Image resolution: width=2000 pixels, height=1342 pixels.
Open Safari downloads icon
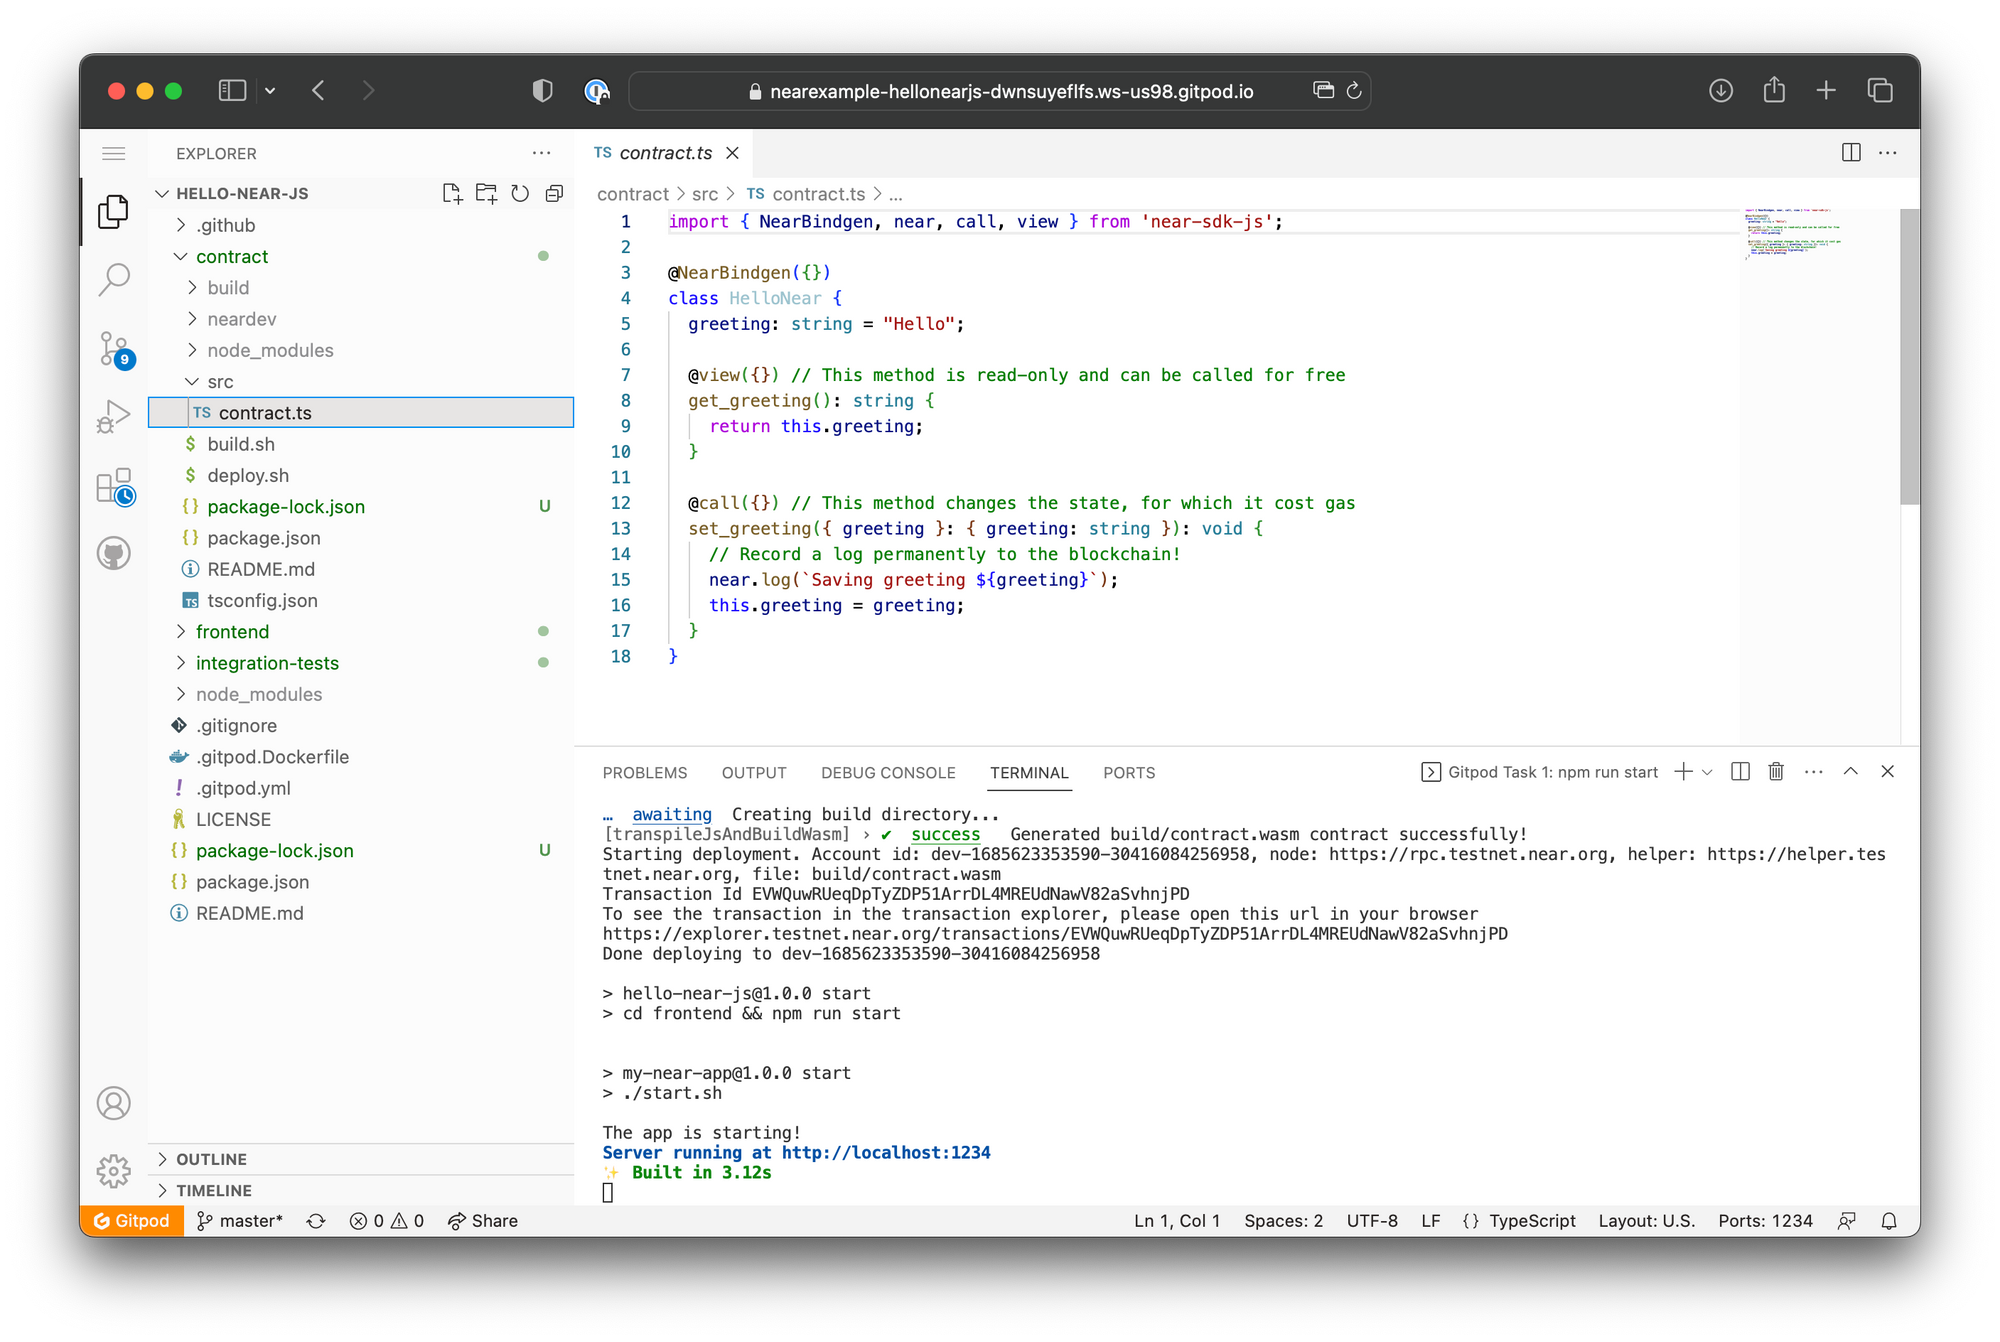(x=1720, y=91)
